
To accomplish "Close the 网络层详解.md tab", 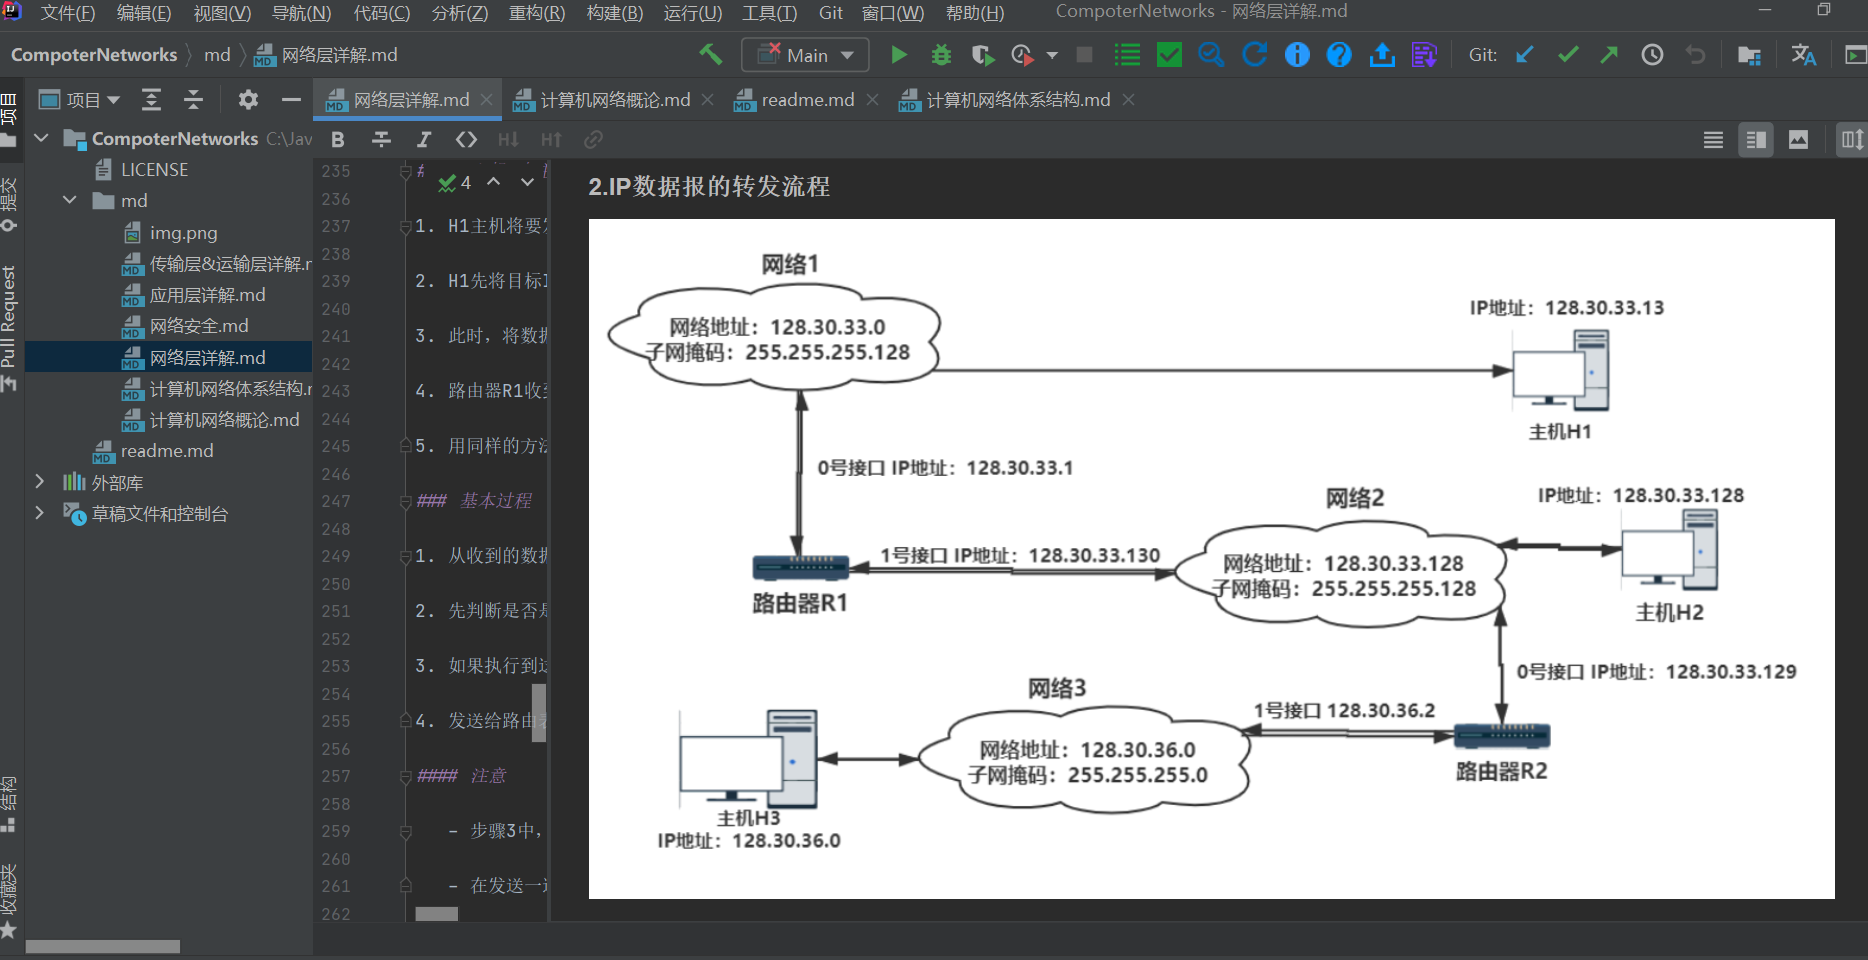I will point(486,100).
